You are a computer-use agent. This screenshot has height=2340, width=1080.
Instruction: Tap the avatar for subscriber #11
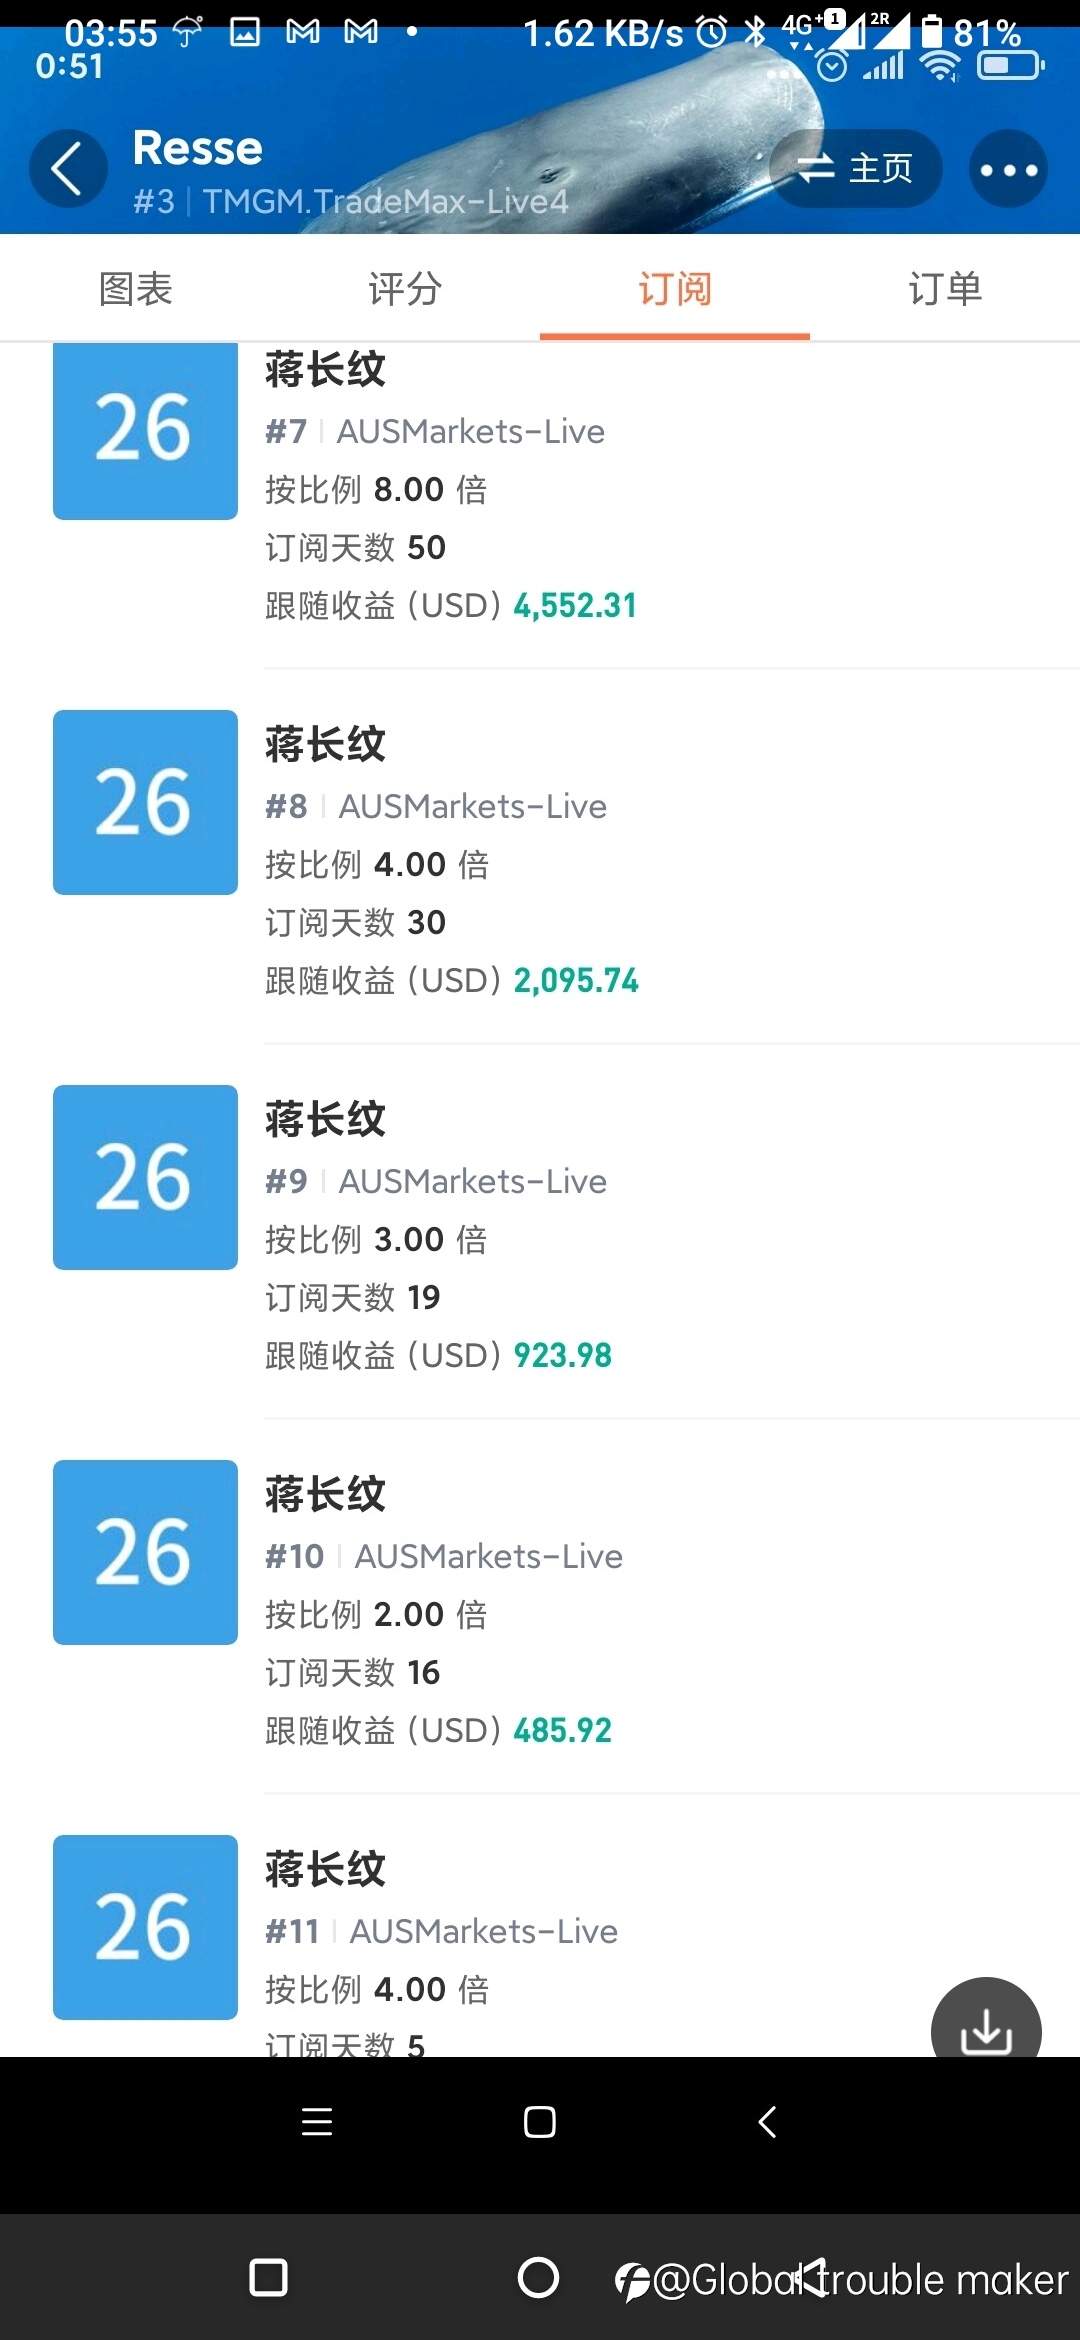[145, 1927]
